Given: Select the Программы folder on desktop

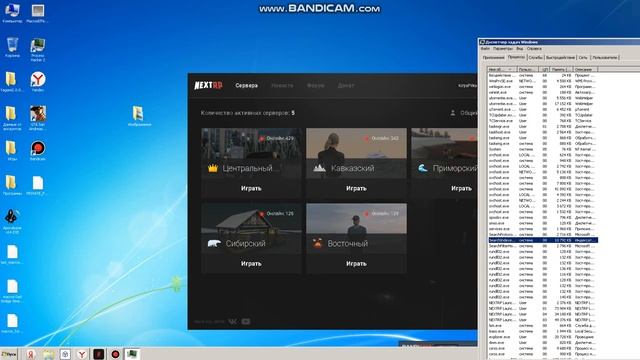Looking at the screenshot, I should click(12, 185).
